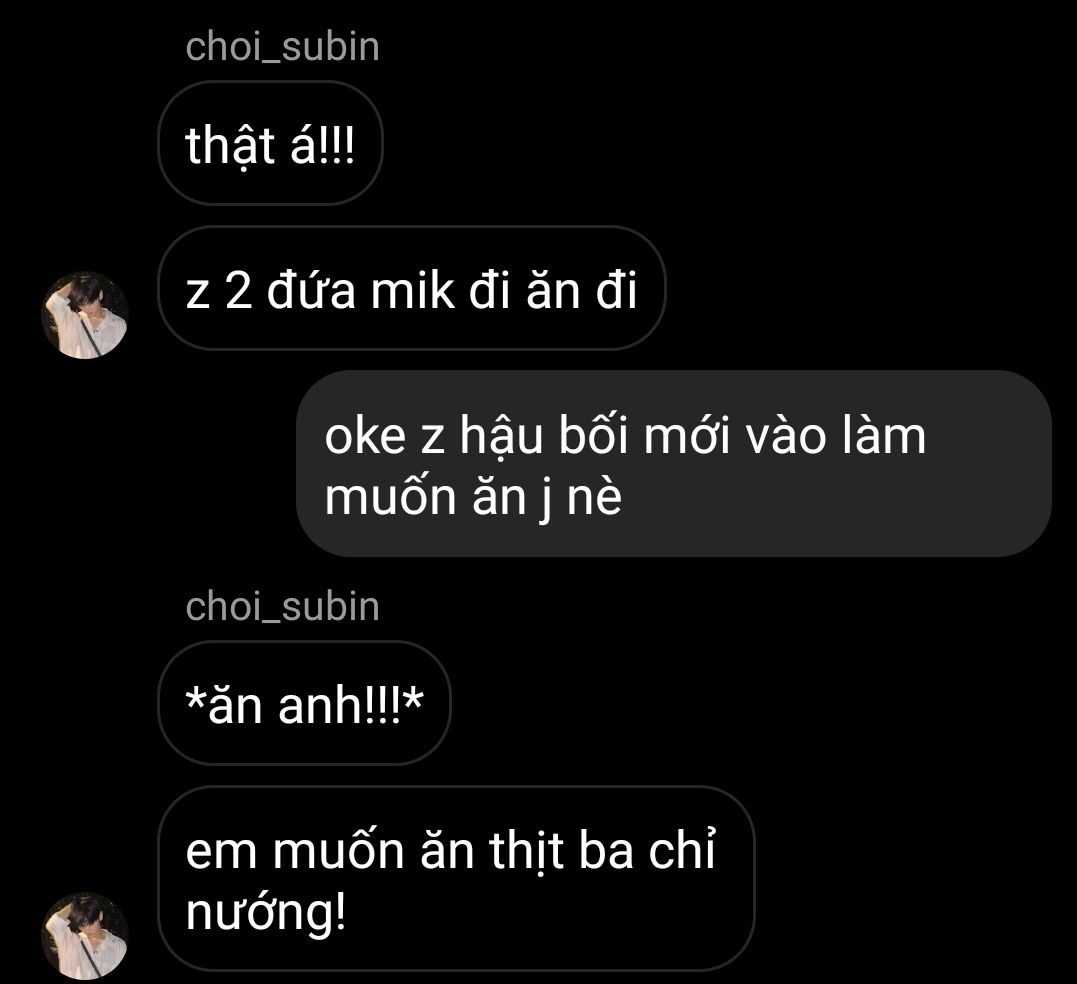Click "muốn ăn j nè" line in sent bubble

473,497
